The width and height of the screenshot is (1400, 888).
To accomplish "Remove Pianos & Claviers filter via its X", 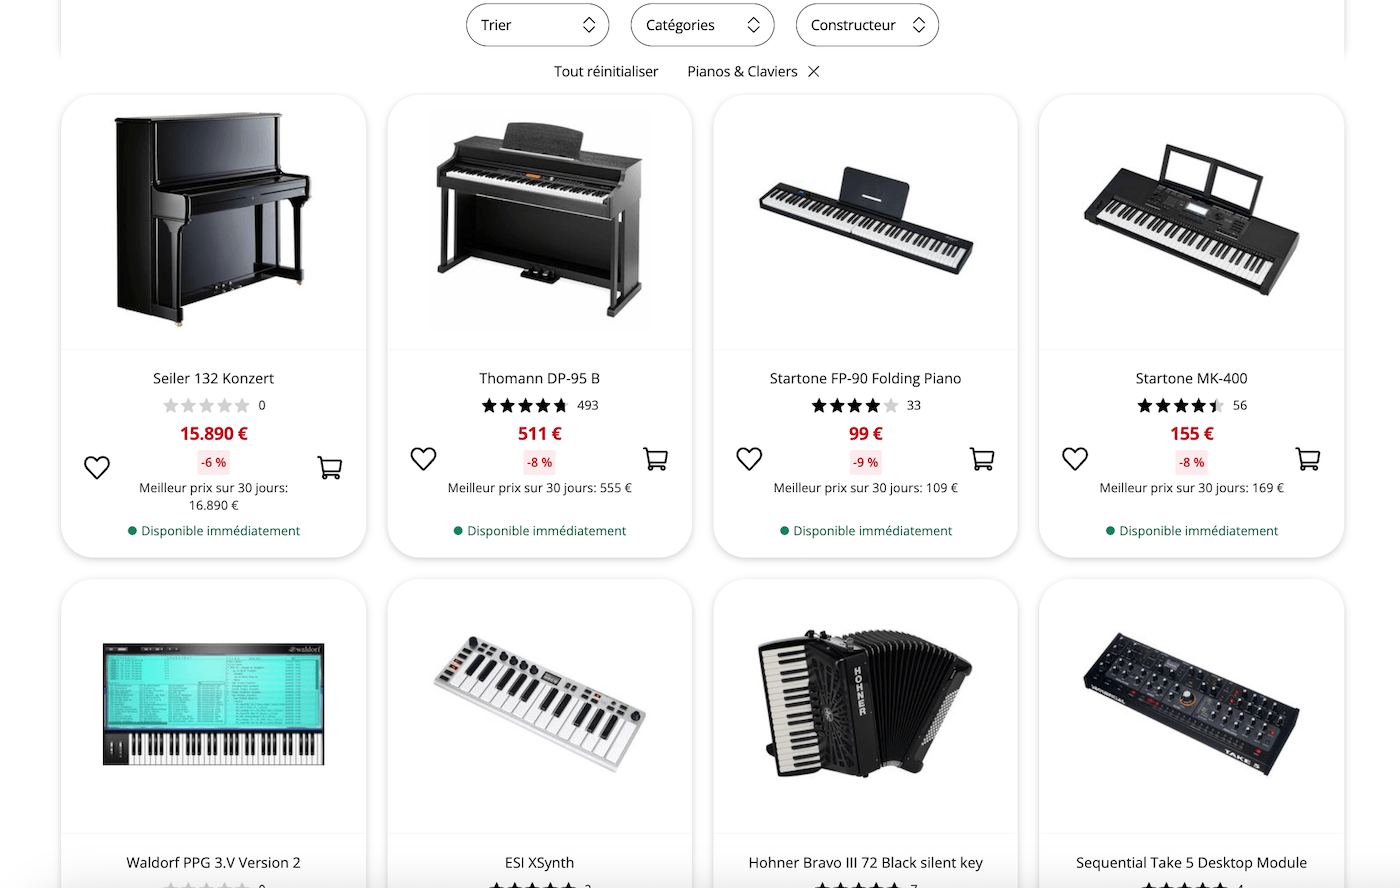I will (x=814, y=71).
